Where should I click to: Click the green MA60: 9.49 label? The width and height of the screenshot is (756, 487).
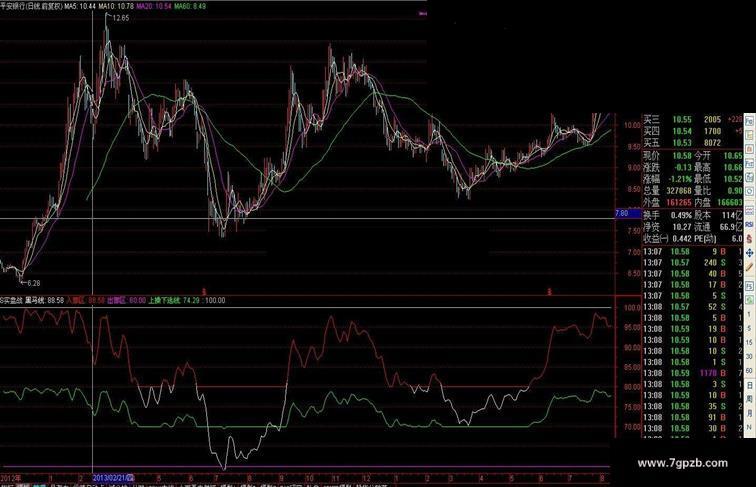pyautogui.click(x=190, y=6)
